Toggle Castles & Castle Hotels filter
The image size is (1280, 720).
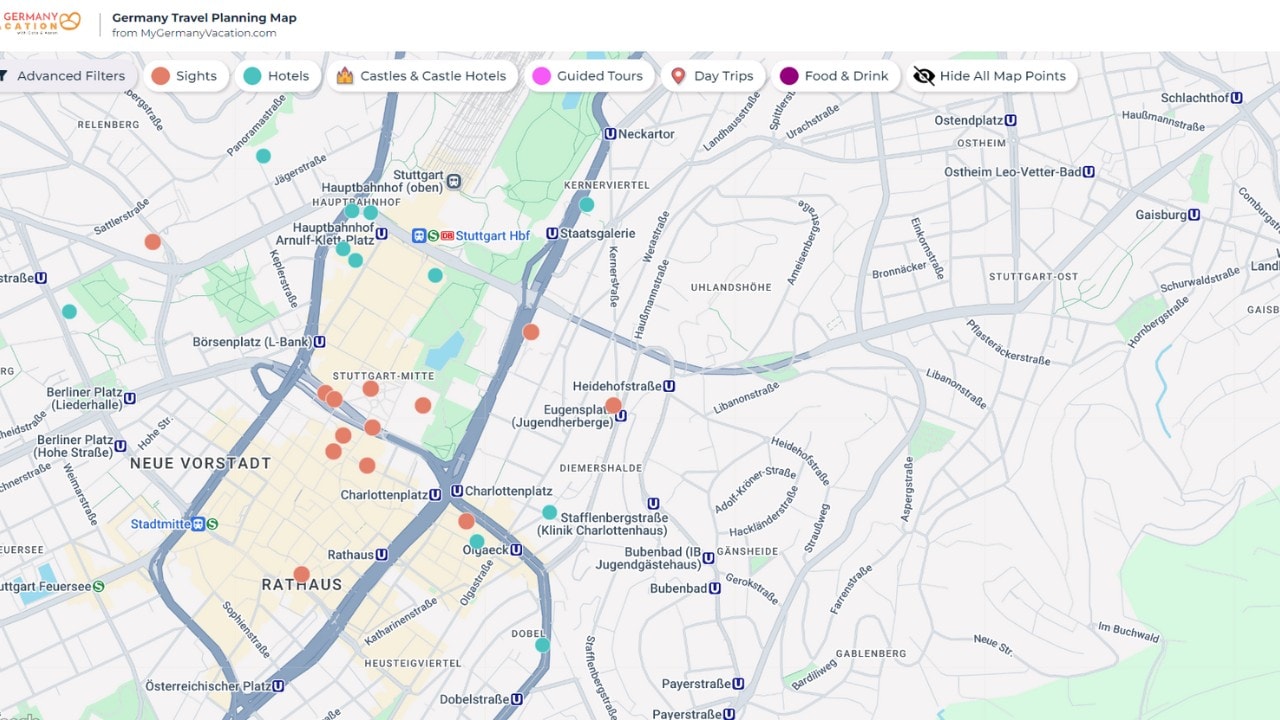(x=421, y=76)
